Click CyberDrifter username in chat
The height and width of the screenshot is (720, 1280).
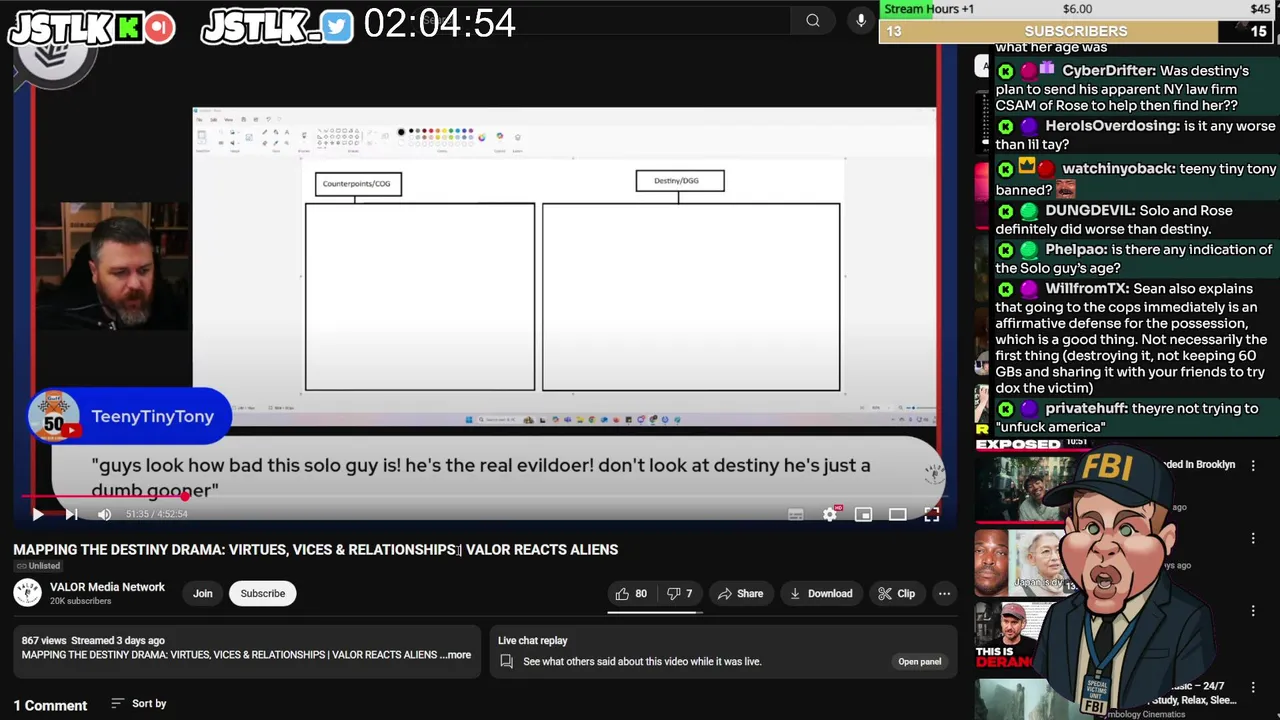[x=1108, y=71]
